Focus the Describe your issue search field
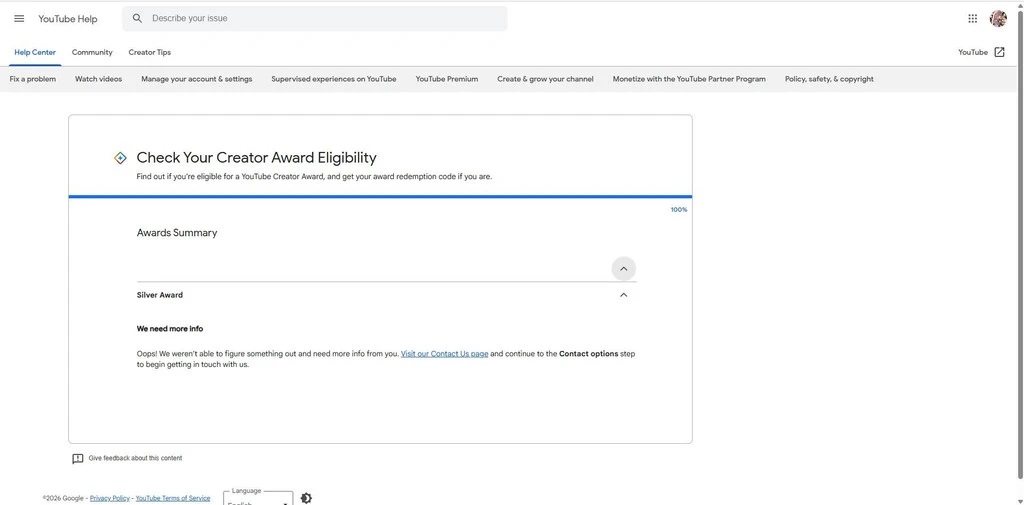Viewport: 1024px width, 505px height. (x=315, y=18)
